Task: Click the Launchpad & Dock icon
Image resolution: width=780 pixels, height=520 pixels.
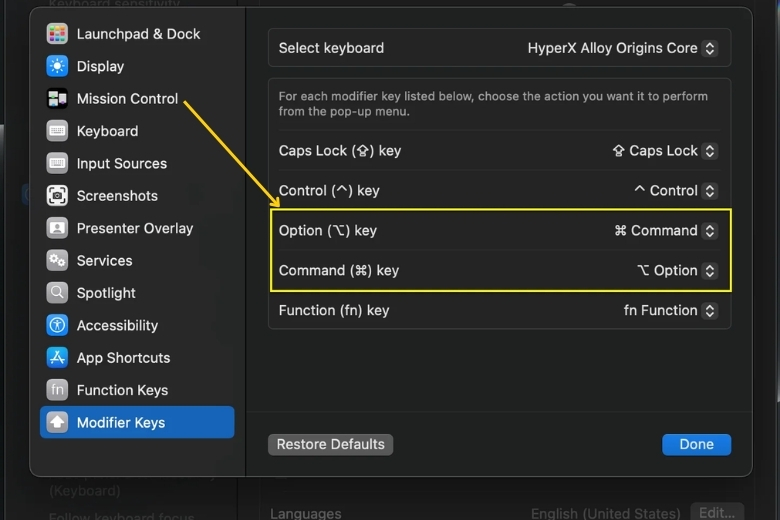Action: click(57, 34)
